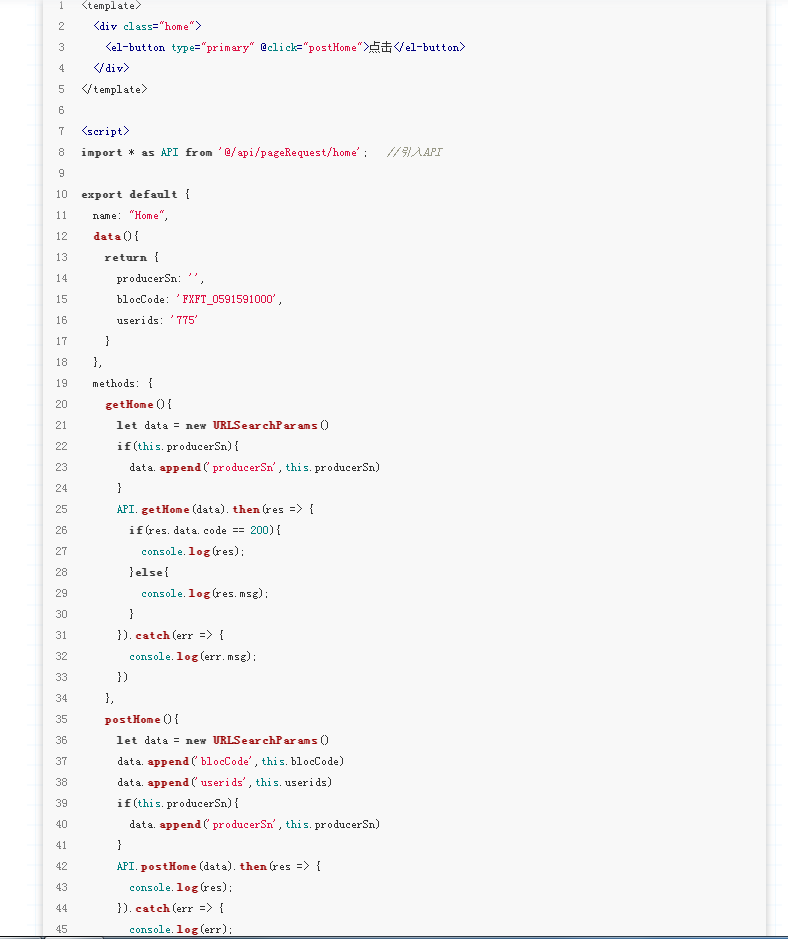Click the API import path string
The width and height of the screenshot is (788, 939).
[x=292, y=152]
